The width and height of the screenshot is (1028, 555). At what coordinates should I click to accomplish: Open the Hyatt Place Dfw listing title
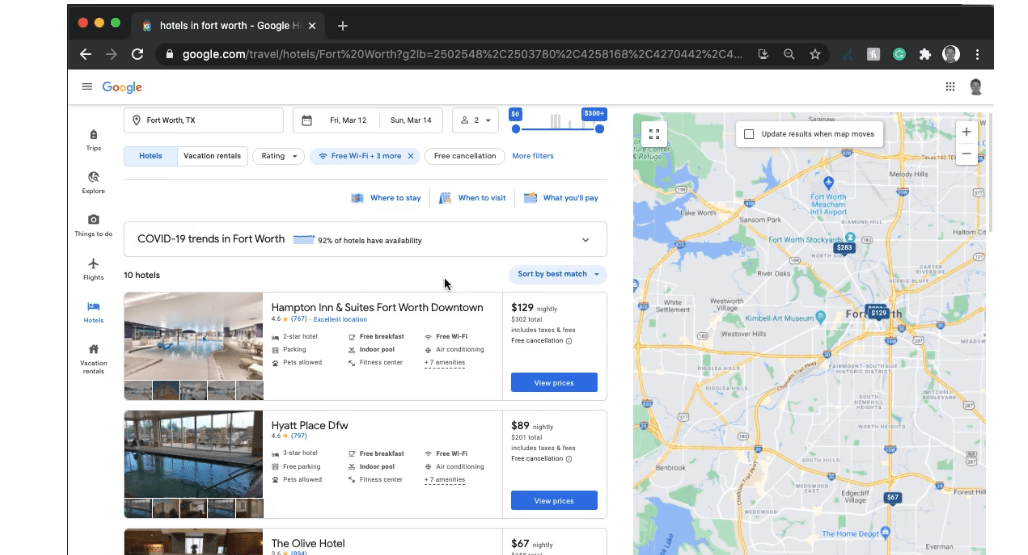tap(309, 425)
